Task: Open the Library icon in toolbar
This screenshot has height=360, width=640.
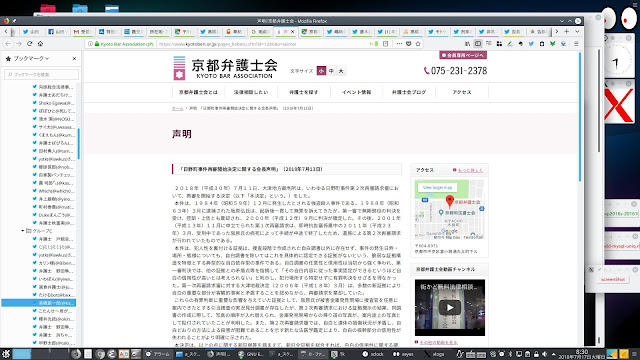Action: (x=468, y=44)
